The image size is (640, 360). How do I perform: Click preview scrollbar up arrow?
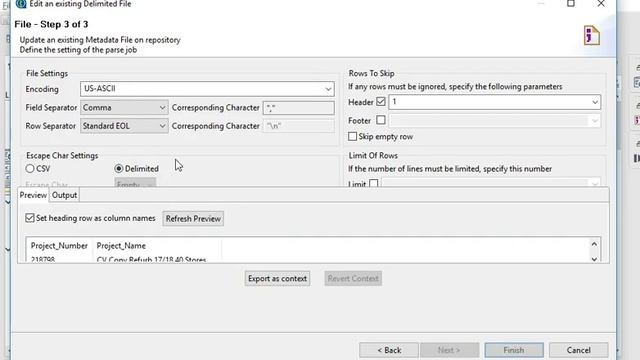tap(594, 244)
